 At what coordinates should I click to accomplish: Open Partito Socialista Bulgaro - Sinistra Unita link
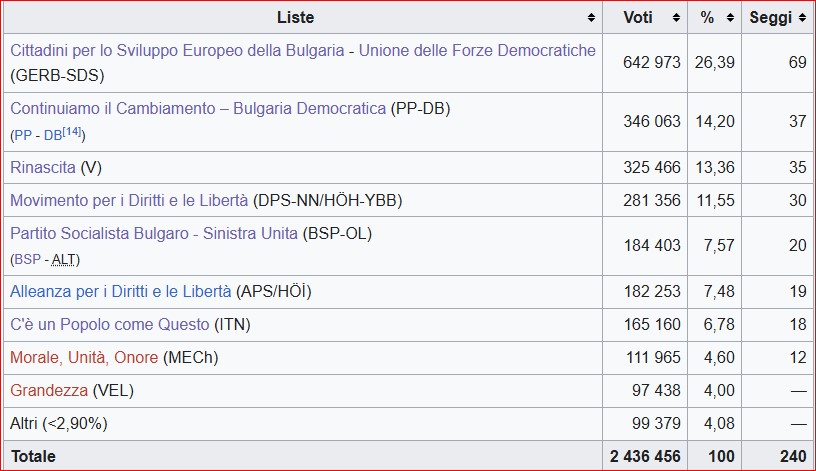[154, 234]
